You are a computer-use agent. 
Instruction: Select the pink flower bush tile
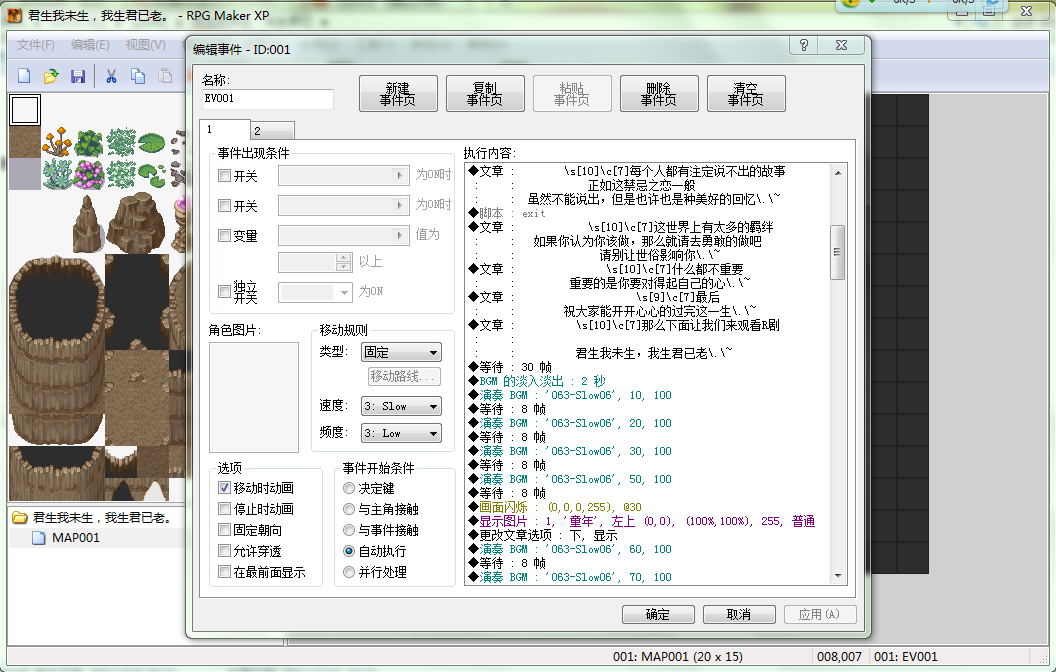(88, 174)
